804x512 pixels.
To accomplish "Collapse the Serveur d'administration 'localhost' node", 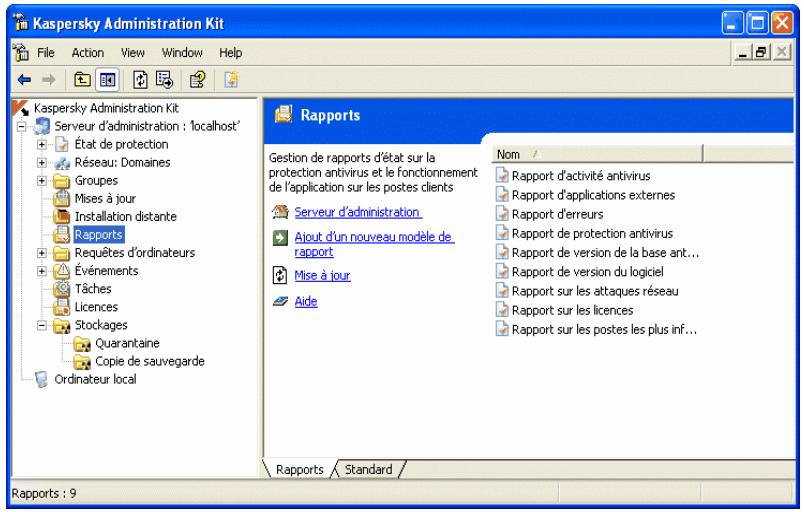I will tap(22, 127).
